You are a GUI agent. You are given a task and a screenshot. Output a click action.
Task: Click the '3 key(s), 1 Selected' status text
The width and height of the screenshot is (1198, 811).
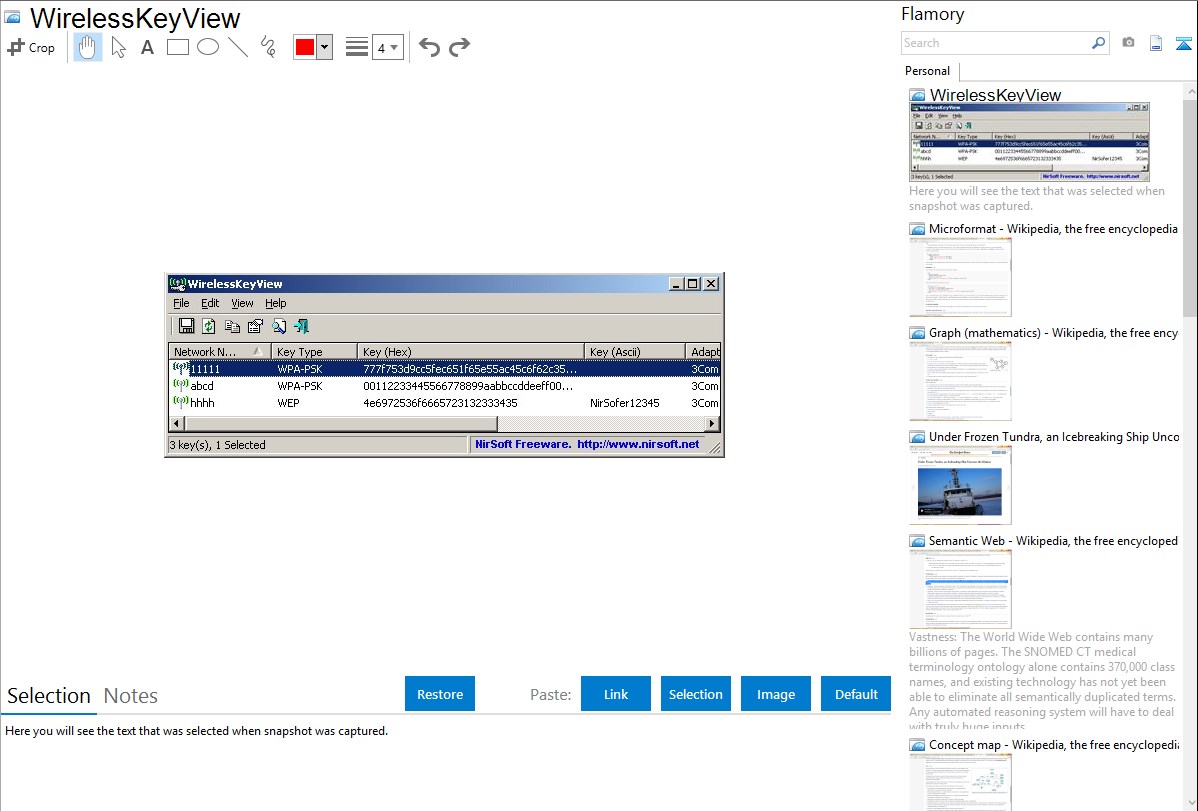tap(218, 445)
